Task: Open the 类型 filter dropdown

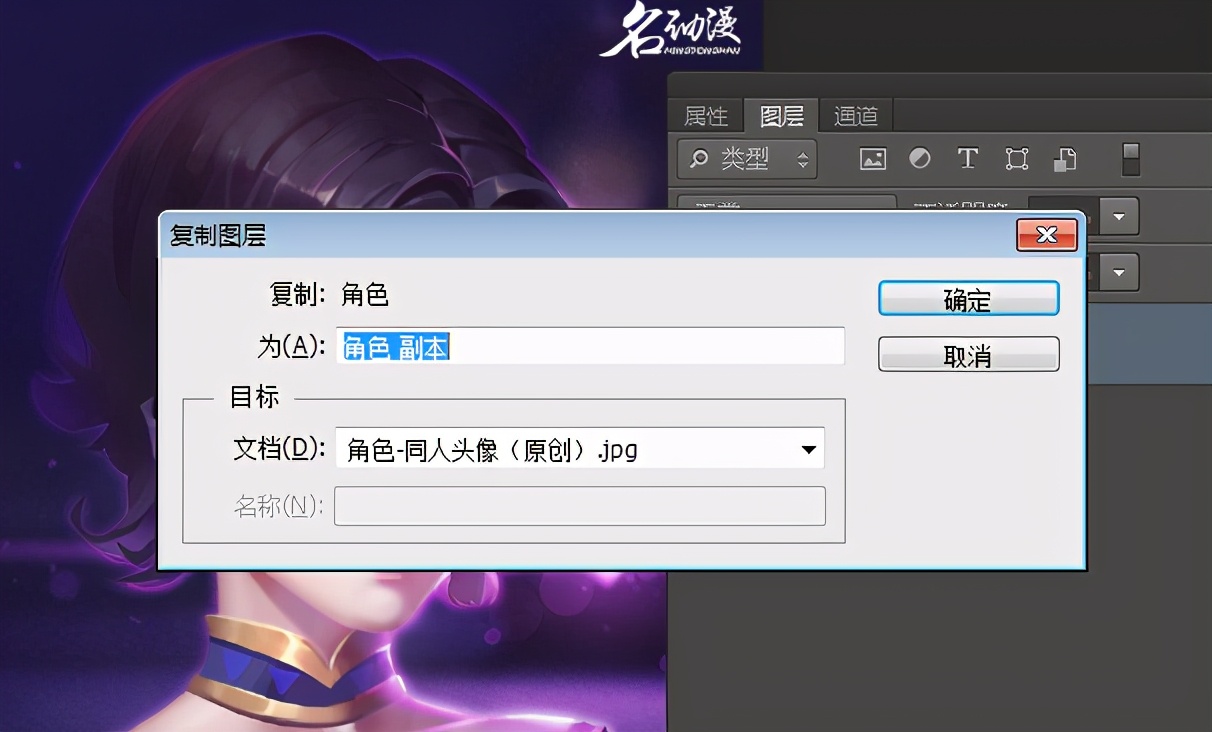Action: [x=747, y=159]
